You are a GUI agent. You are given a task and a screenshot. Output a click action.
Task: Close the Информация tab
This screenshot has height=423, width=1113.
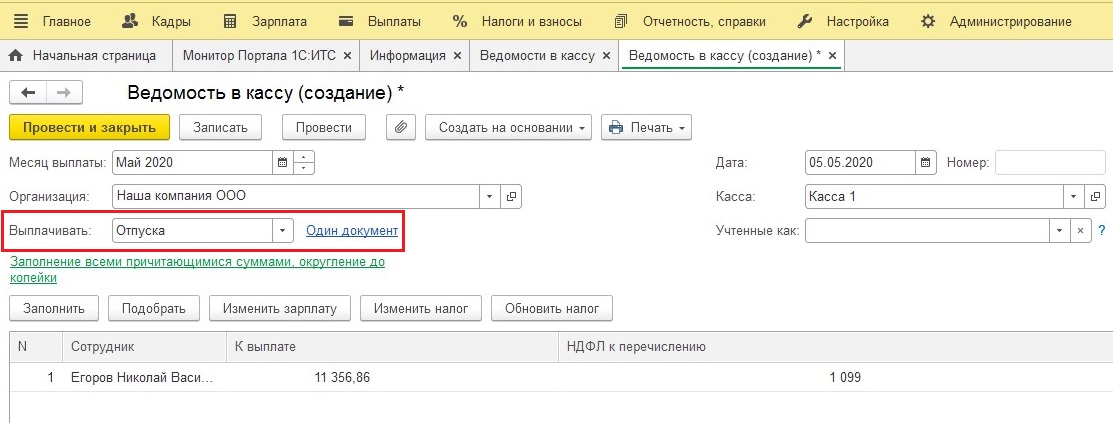(x=457, y=55)
